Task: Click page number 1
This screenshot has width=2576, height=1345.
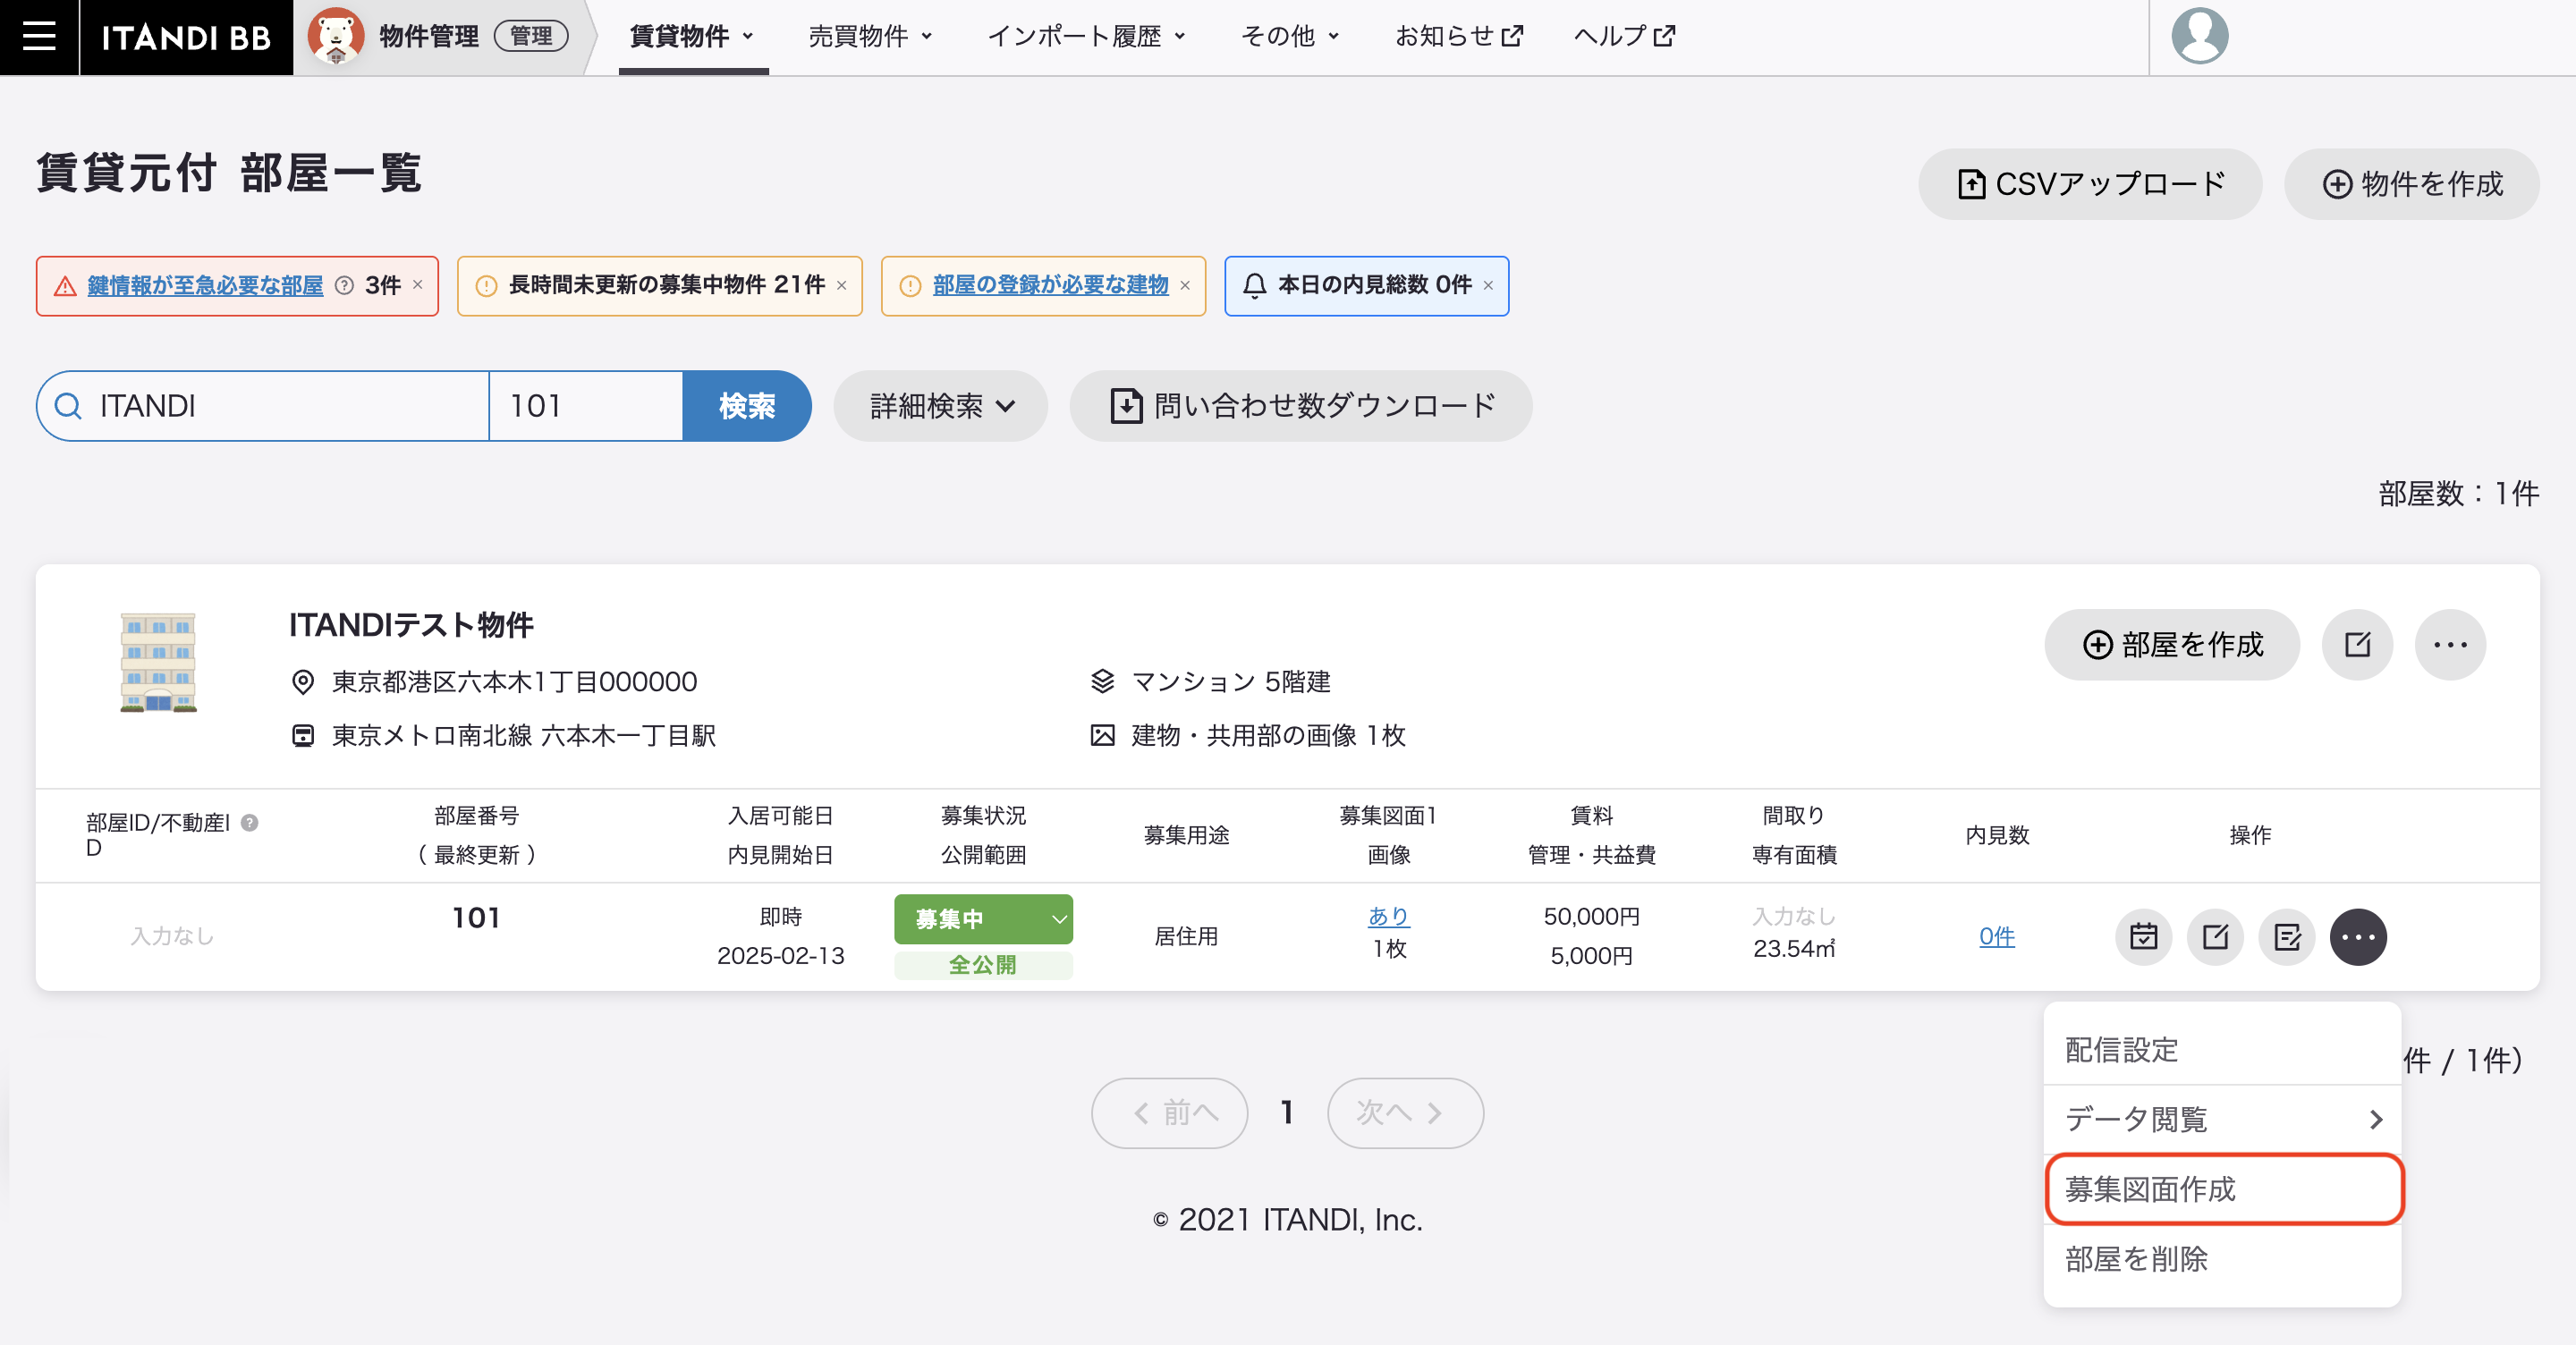Action: 1287,1113
